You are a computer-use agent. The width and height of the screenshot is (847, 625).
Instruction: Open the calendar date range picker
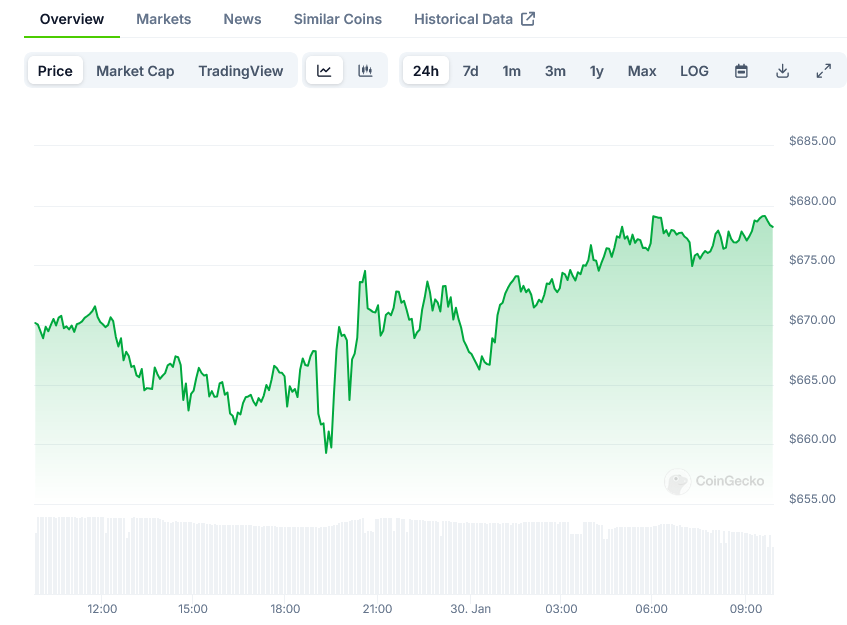[x=741, y=71]
